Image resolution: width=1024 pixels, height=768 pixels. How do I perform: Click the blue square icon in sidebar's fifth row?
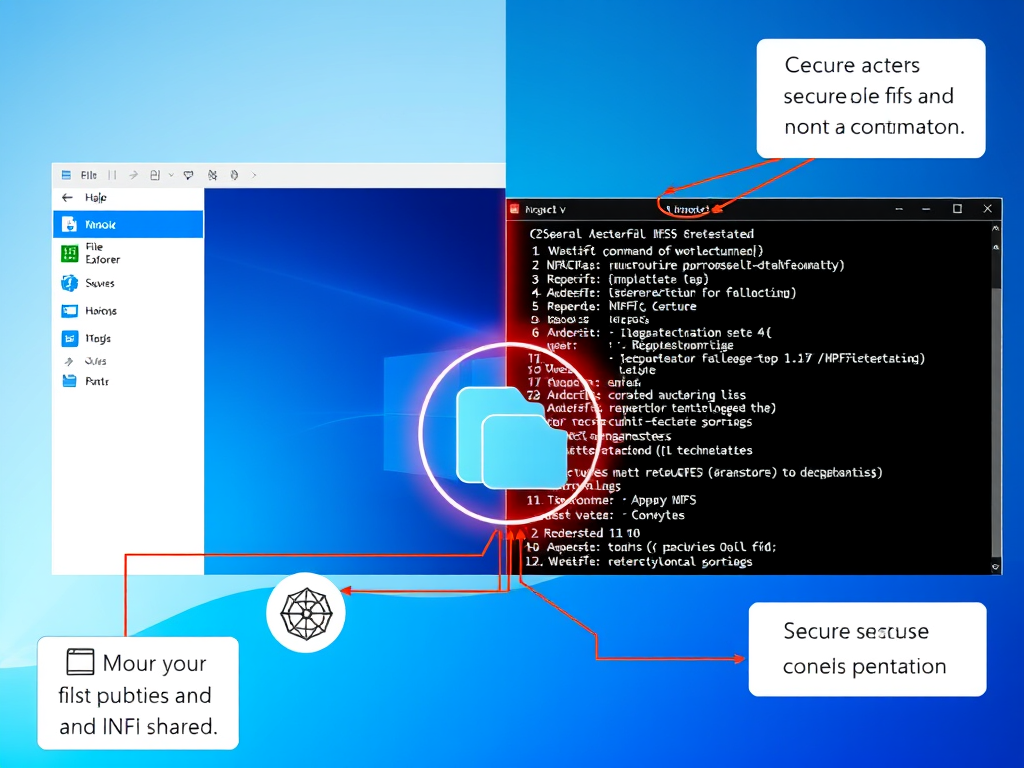69,338
